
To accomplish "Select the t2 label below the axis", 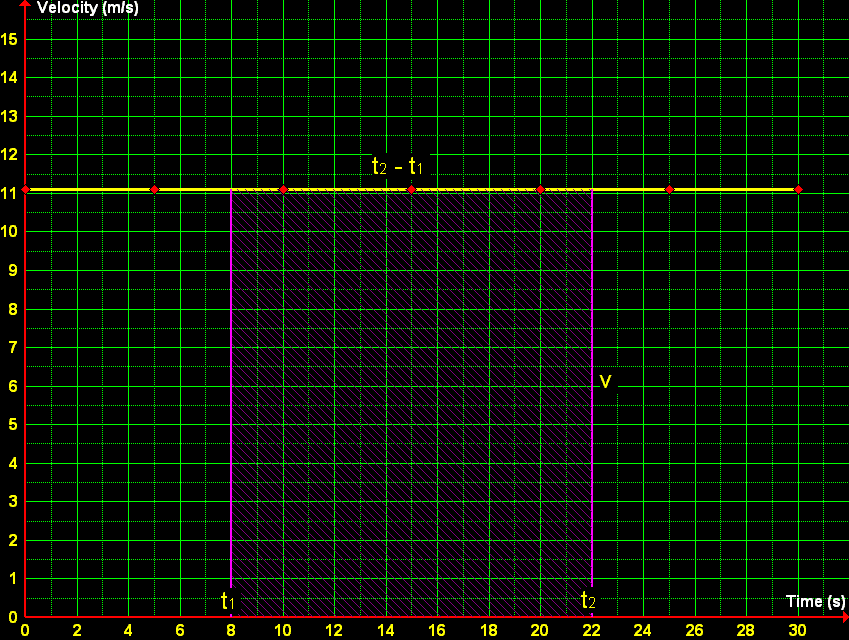I will click(x=588, y=601).
